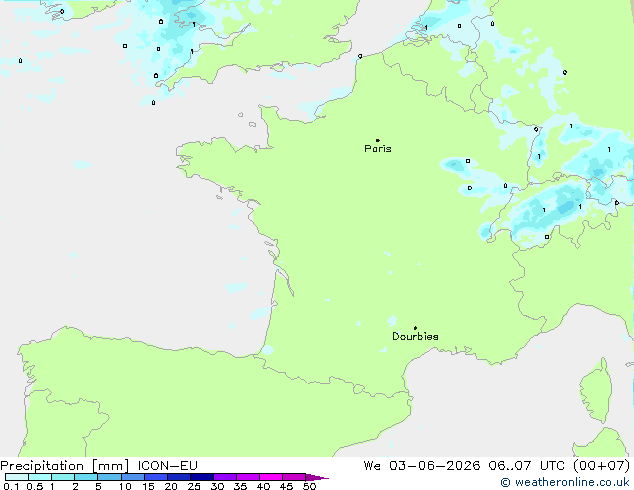The height and width of the screenshot is (490, 634).
Task: Pick the 30–35 mm purple legend swatch
Action: pyautogui.click(x=225, y=477)
